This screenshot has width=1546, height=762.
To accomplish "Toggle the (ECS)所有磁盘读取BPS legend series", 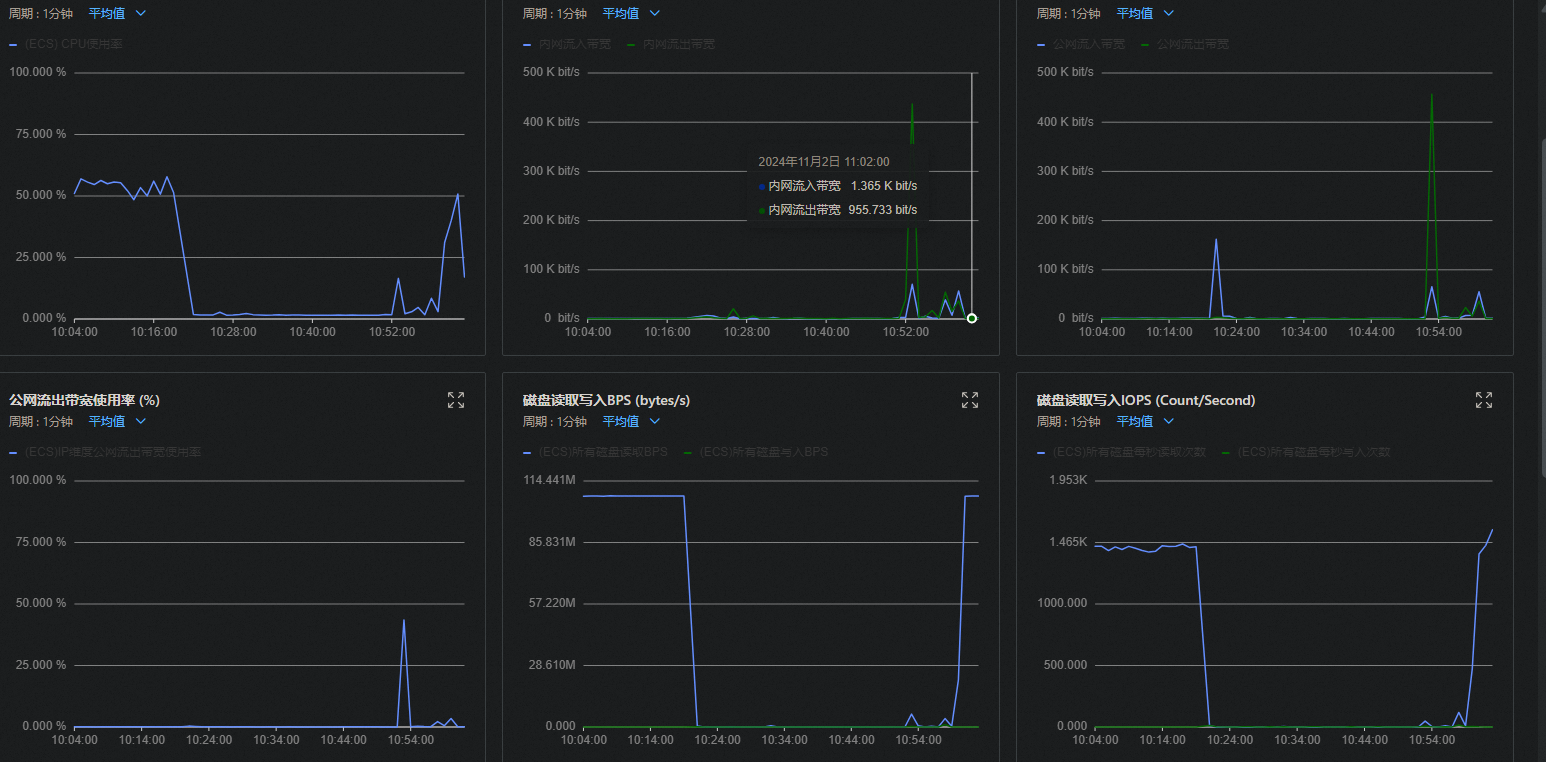I will click(x=595, y=452).
